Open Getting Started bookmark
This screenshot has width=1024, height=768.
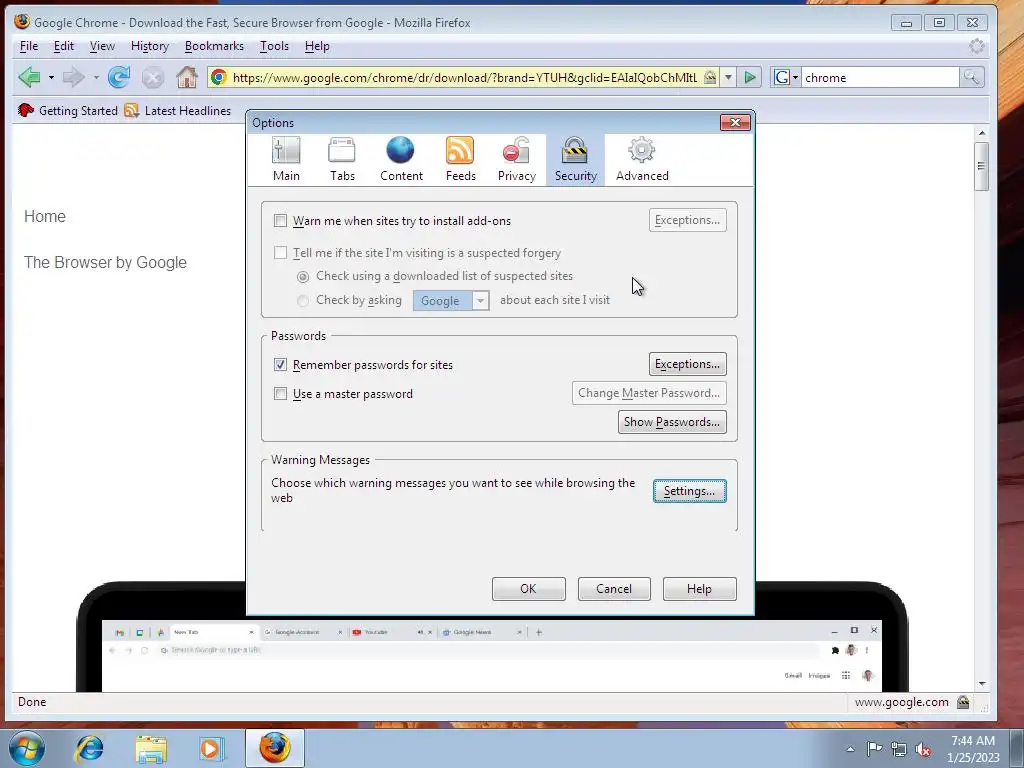coord(68,110)
